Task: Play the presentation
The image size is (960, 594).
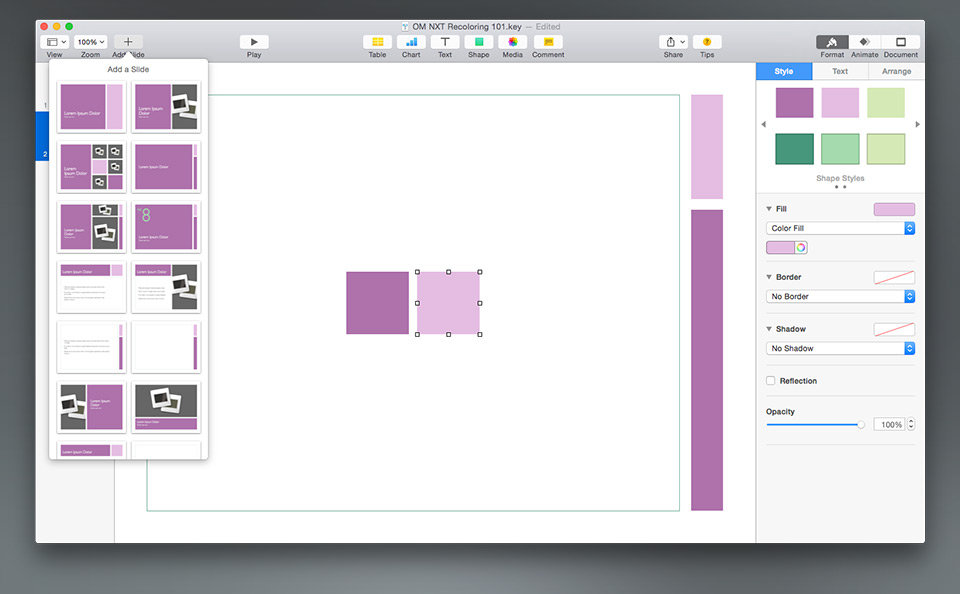Action: pyautogui.click(x=253, y=43)
